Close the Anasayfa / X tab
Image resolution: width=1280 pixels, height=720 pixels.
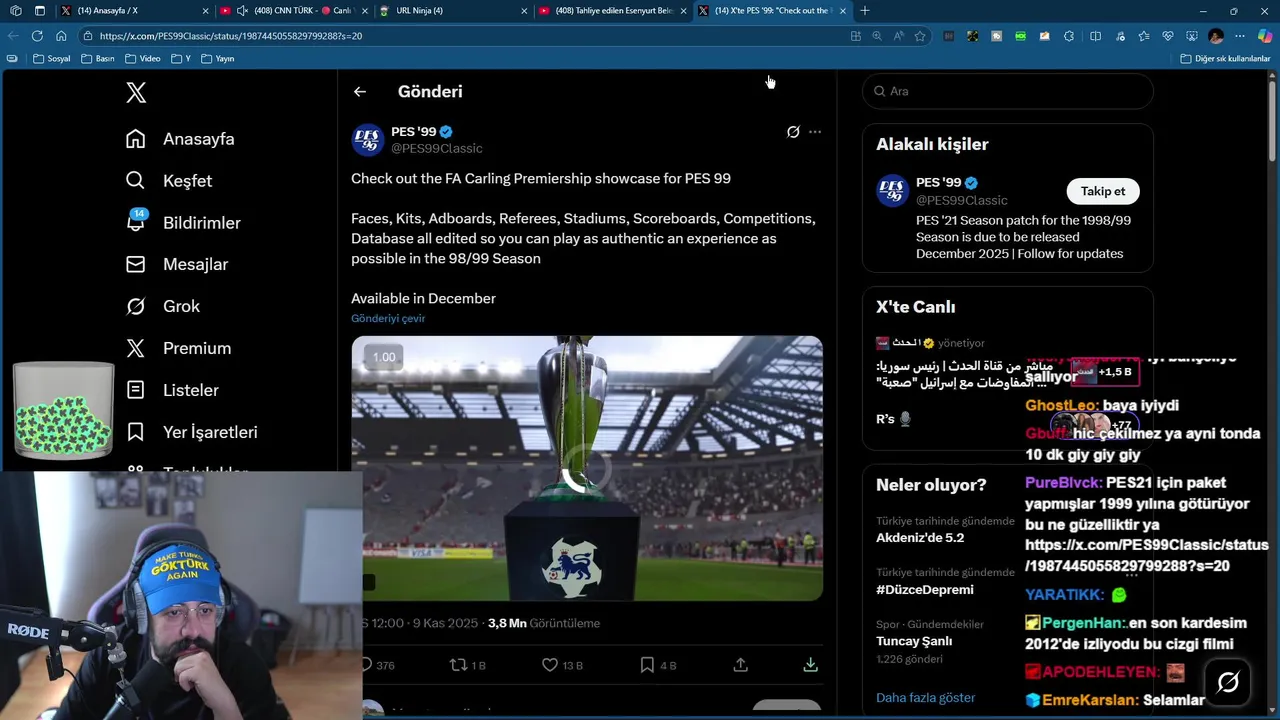pyautogui.click(x=205, y=11)
